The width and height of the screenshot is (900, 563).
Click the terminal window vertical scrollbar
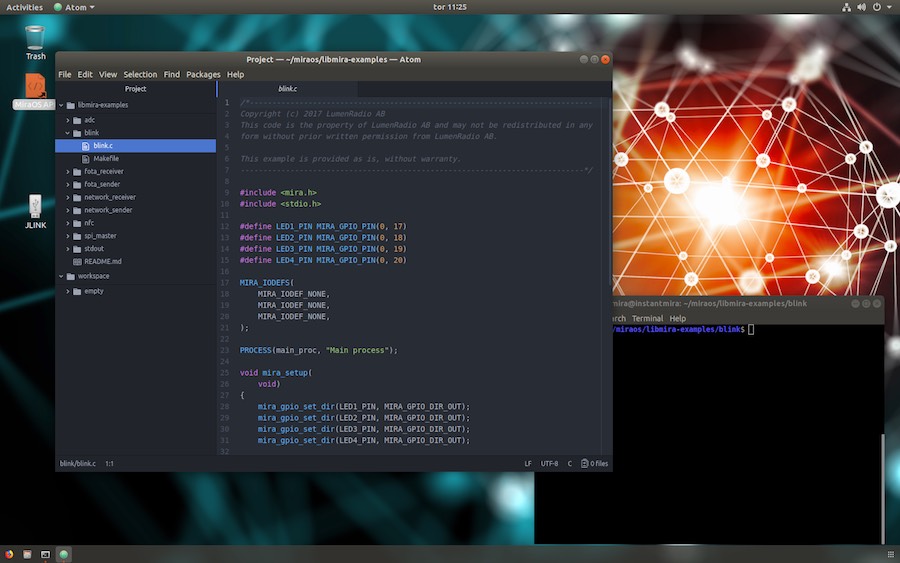tap(882, 489)
